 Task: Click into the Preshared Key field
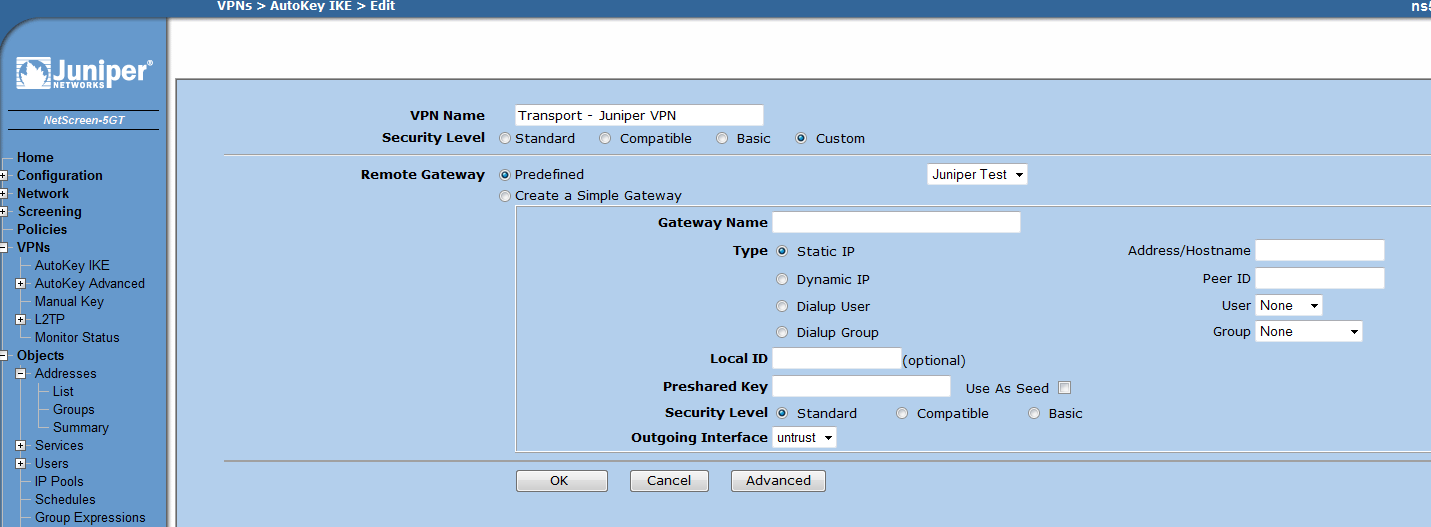[x=861, y=387]
